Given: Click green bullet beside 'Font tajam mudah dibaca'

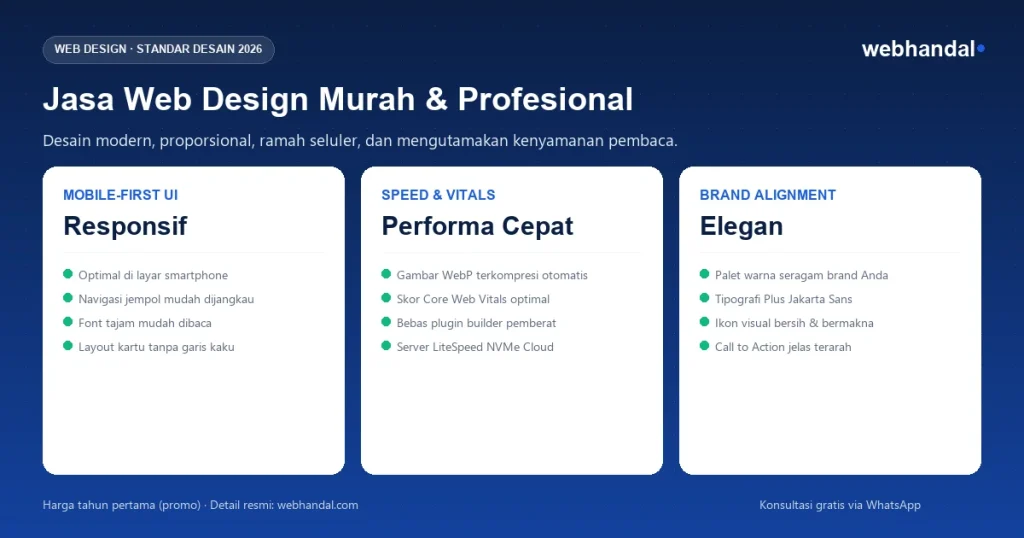Looking at the screenshot, I should 68,322.
